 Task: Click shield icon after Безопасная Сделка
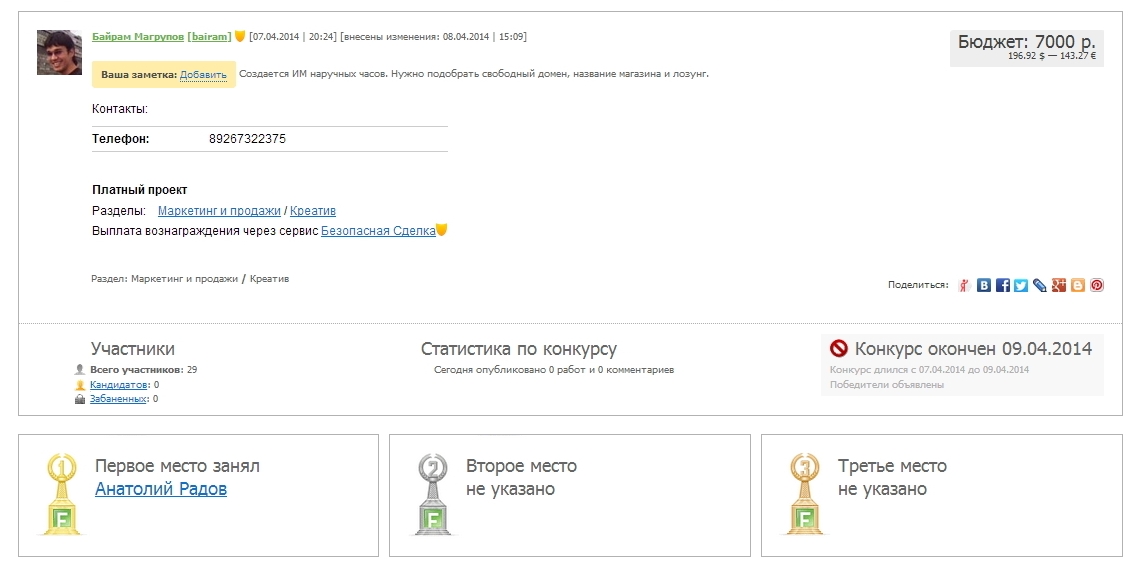click(x=441, y=230)
